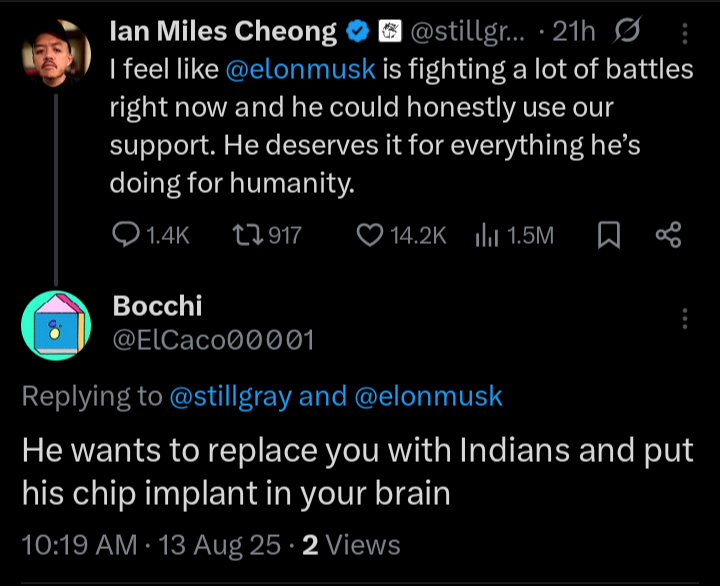
Task: Open Ian Miles Cheong display name
Action: coord(222,32)
